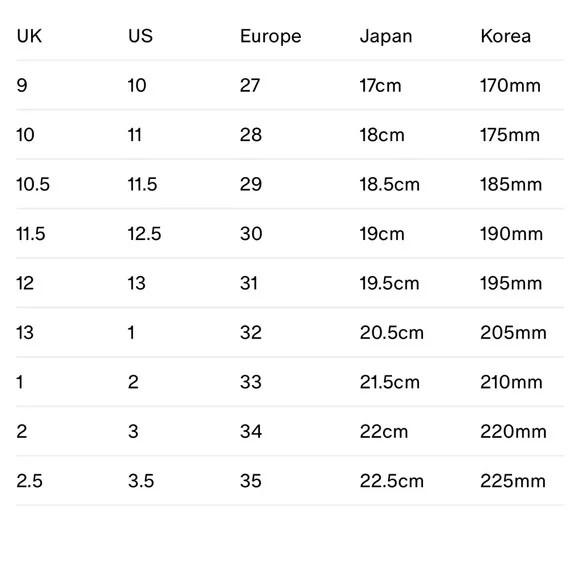This screenshot has height=580, width=580.
Task: Select the US column header
Action: (141, 36)
